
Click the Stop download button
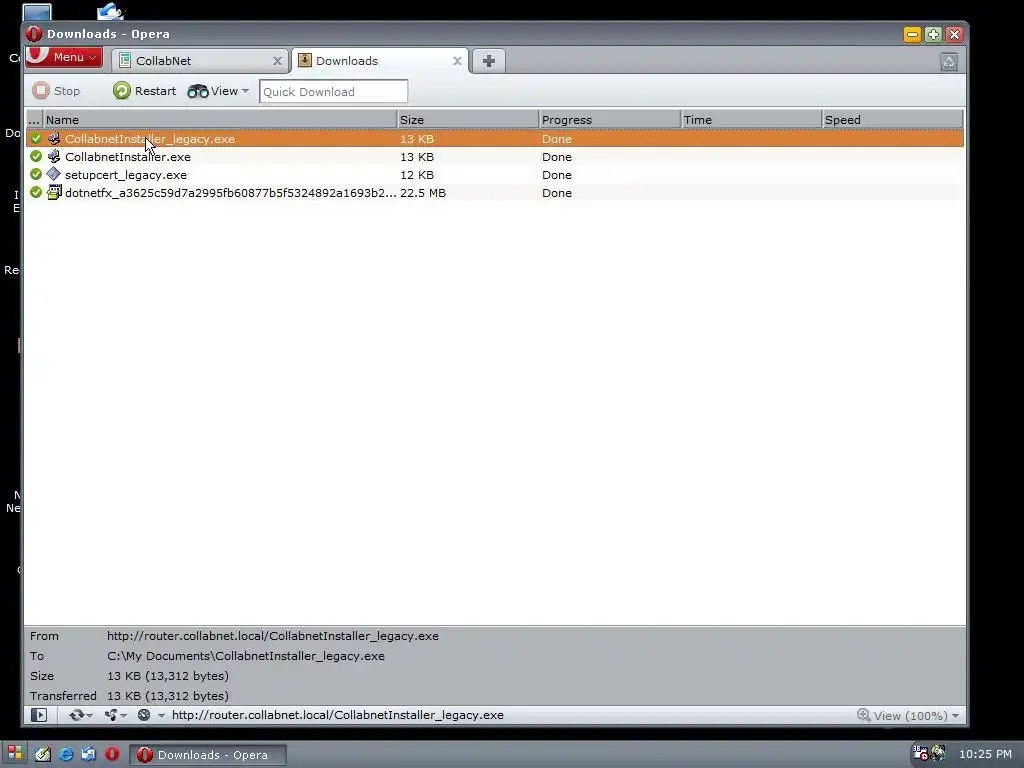click(57, 91)
